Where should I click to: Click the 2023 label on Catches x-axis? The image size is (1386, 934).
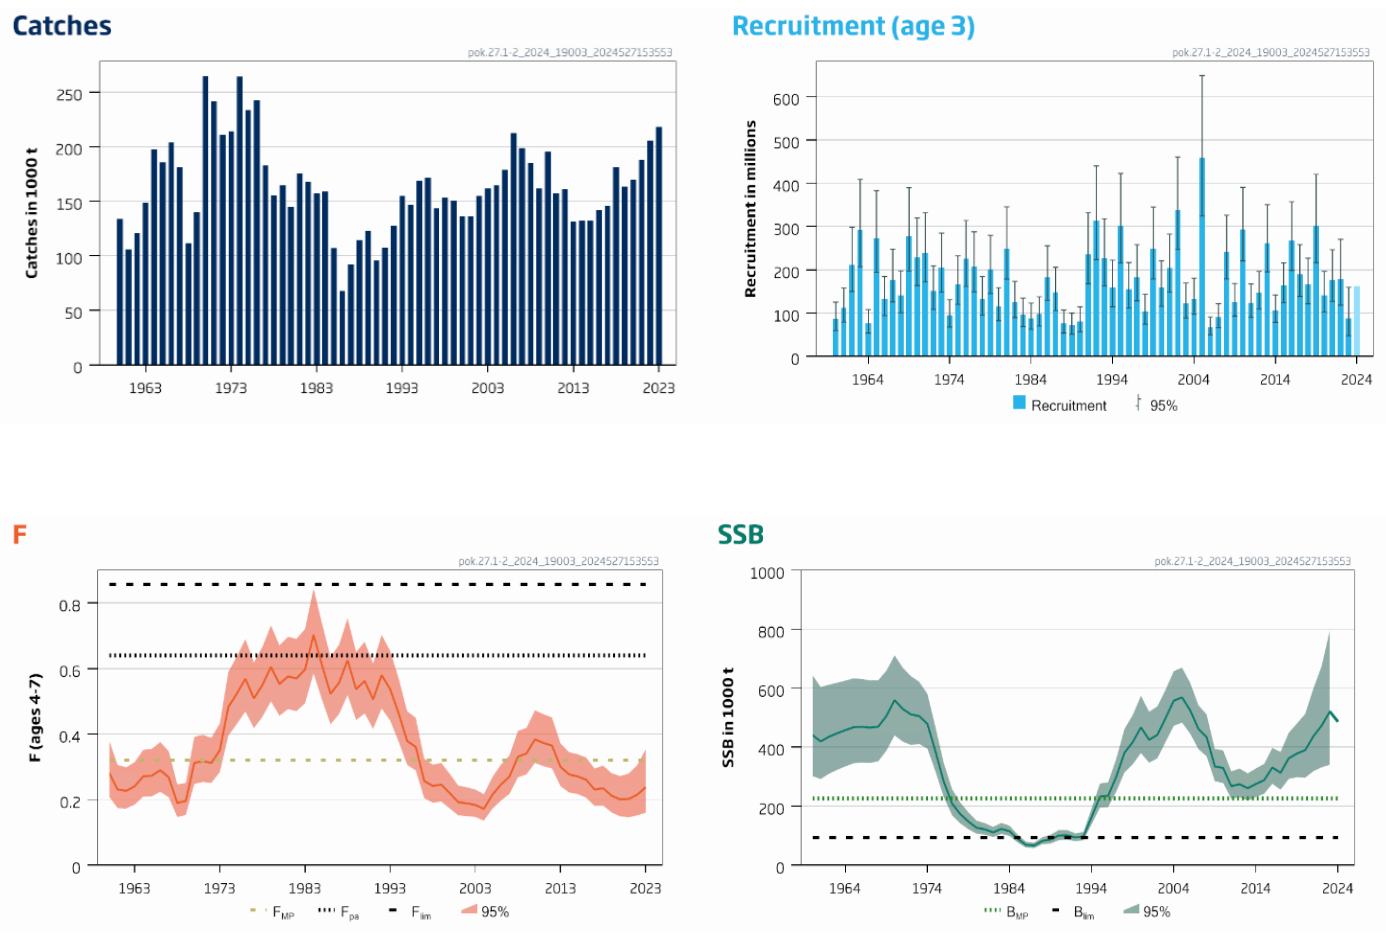[658, 388]
